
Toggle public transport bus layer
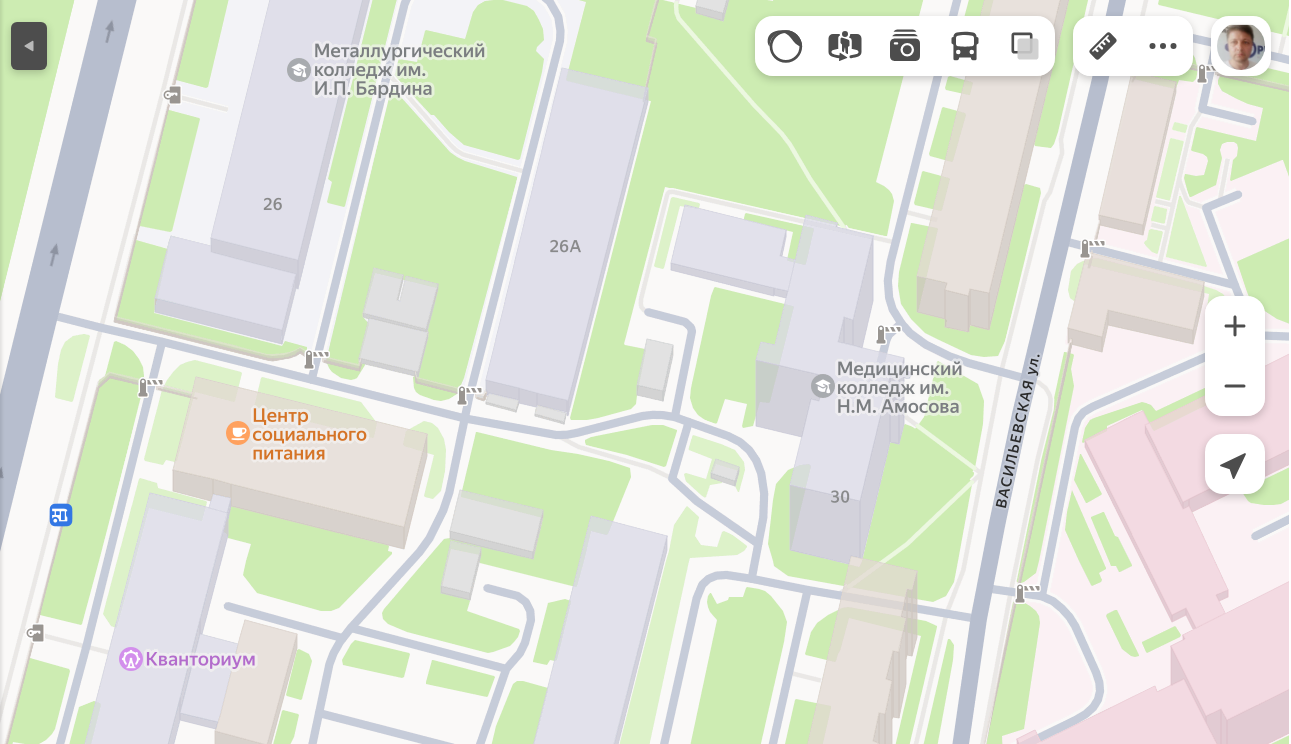(x=965, y=46)
